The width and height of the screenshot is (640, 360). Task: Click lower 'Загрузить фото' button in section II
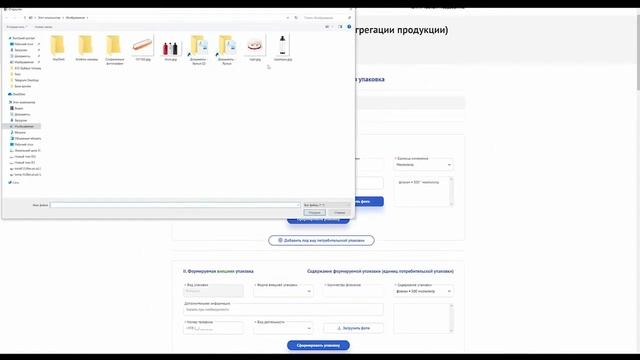(x=354, y=328)
